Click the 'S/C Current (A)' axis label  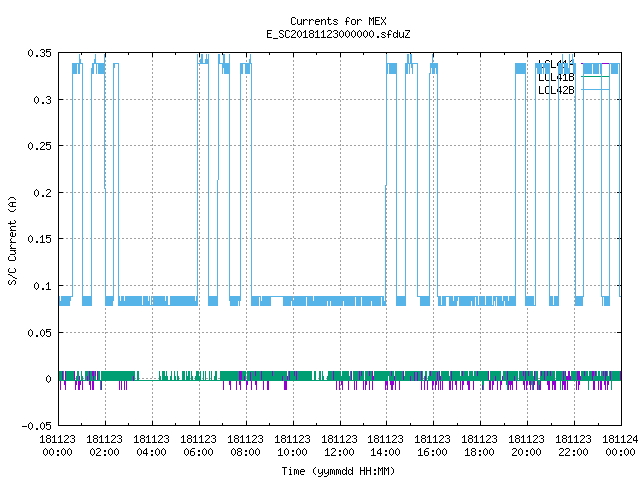(x=12, y=241)
